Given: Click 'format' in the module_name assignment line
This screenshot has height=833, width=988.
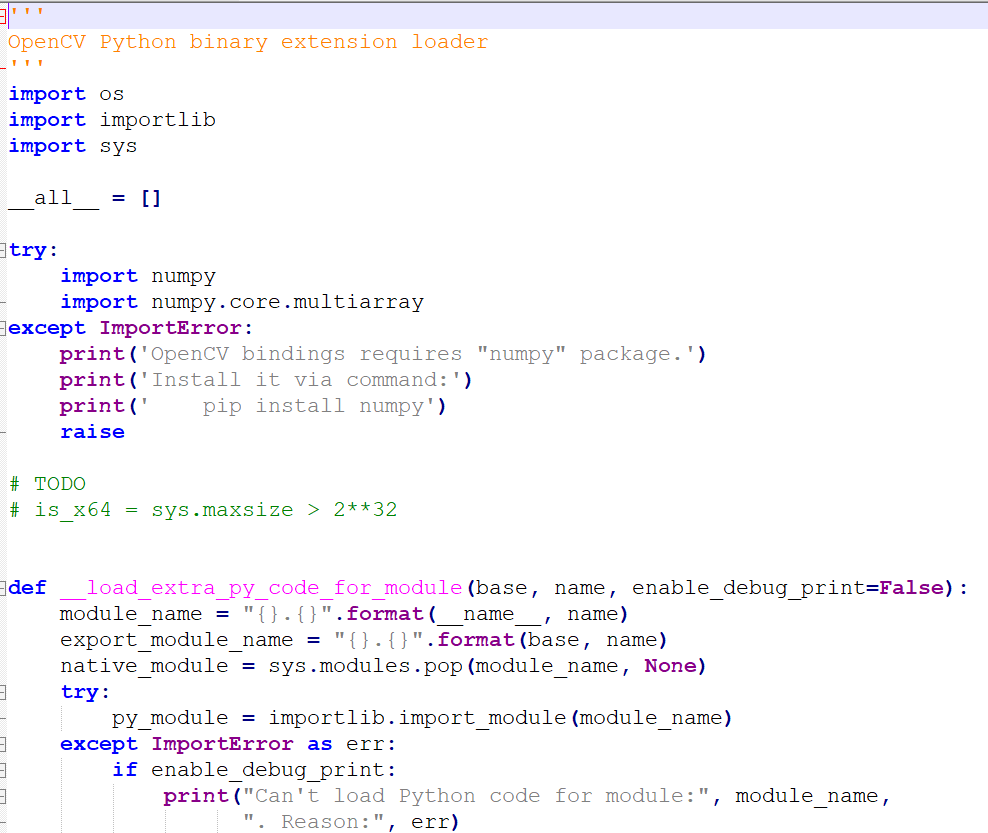Looking at the screenshot, I should coord(385,614).
